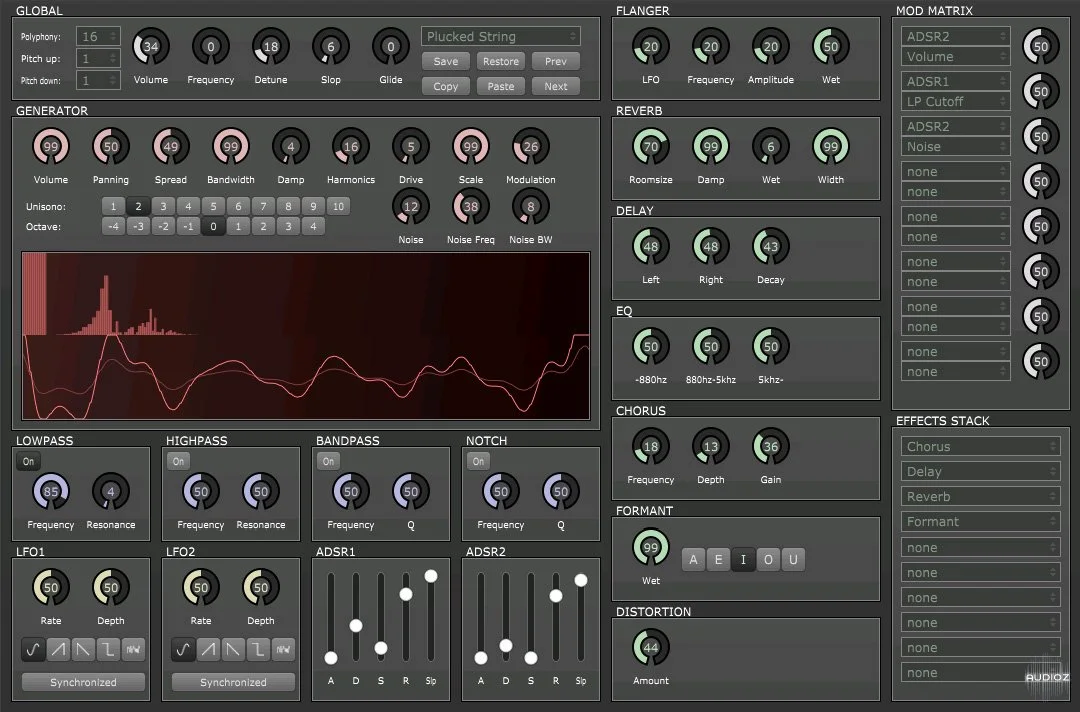The image size is (1080, 712).
Task: Toggle LFO1 Synchronized button
Action: pyautogui.click(x=83, y=682)
